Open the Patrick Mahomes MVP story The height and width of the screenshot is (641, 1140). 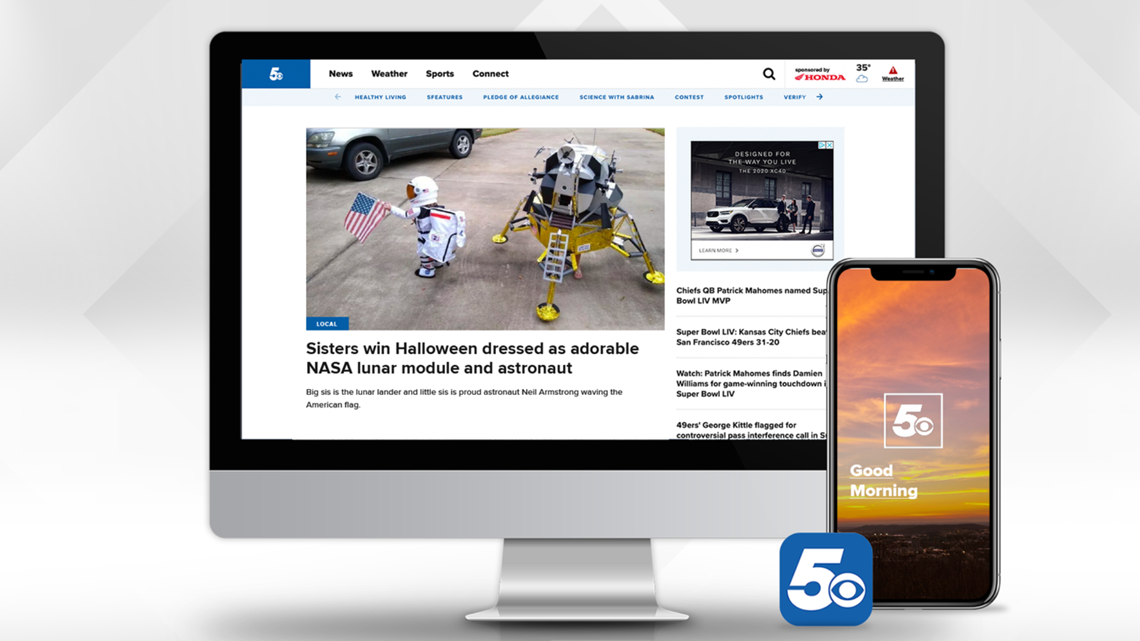point(750,293)
